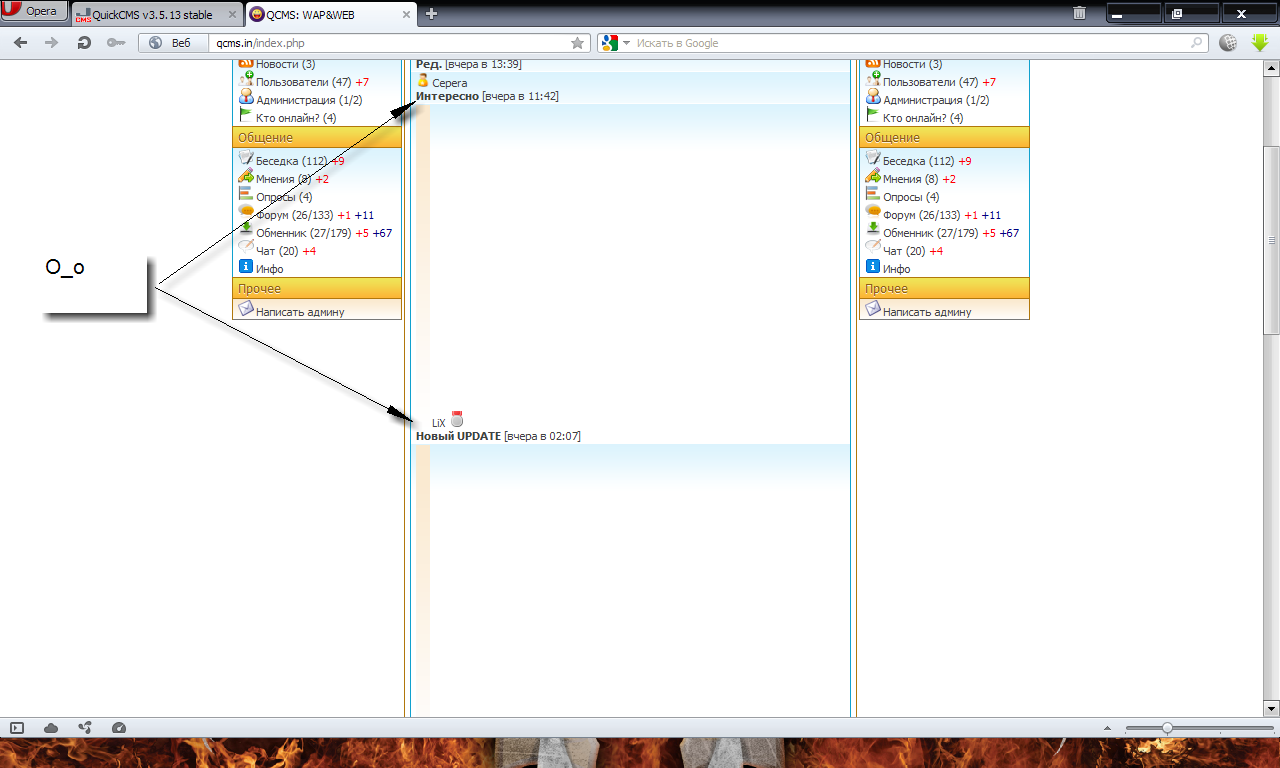Open the Opera Link cloud icon
The width and height of the screenshot is (1280, 768).
coord(51,728)
